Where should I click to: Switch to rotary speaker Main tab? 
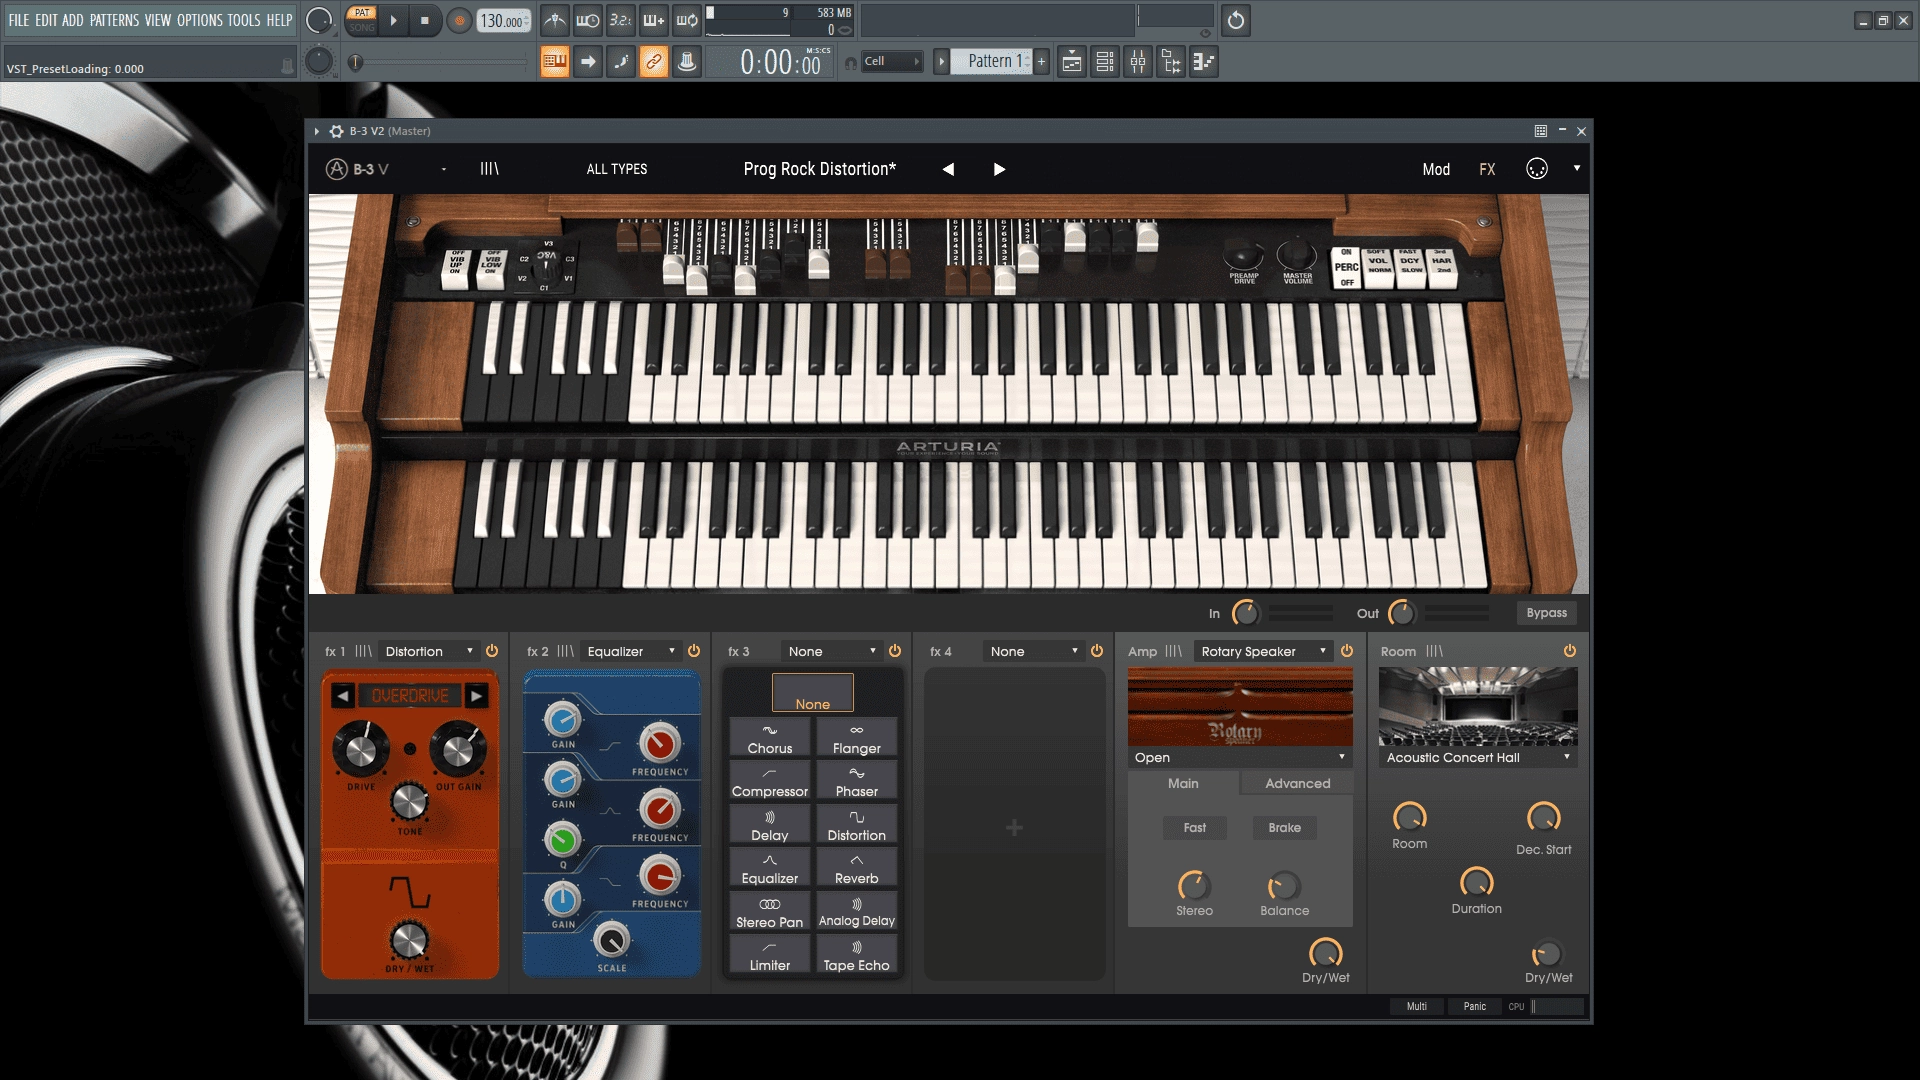pos(1183,783)
